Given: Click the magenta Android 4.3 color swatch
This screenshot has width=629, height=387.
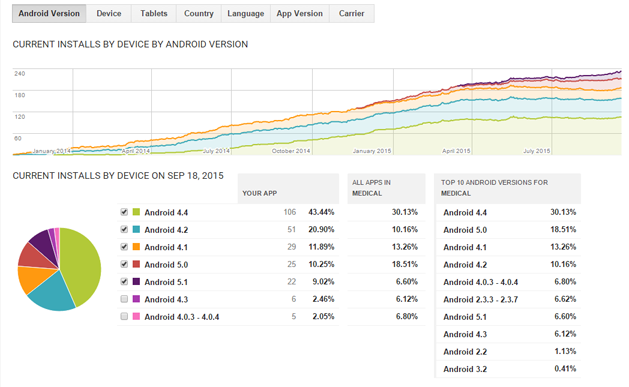Looking at the screenshot, I should pos(136,299).
